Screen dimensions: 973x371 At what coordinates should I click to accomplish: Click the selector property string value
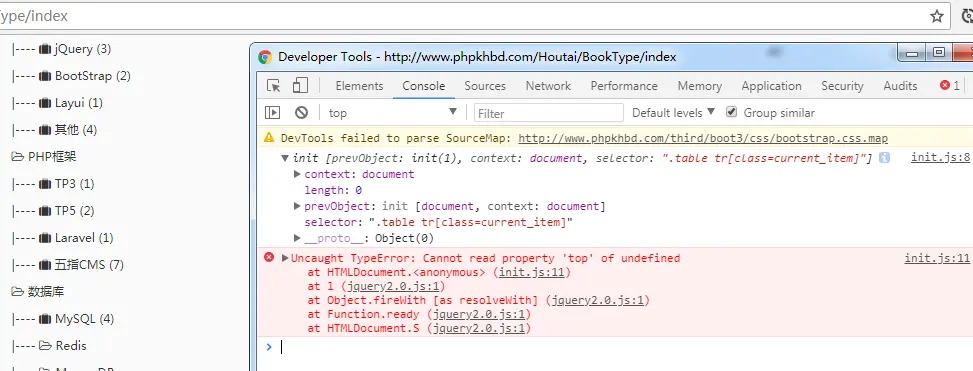pos(470,222)
